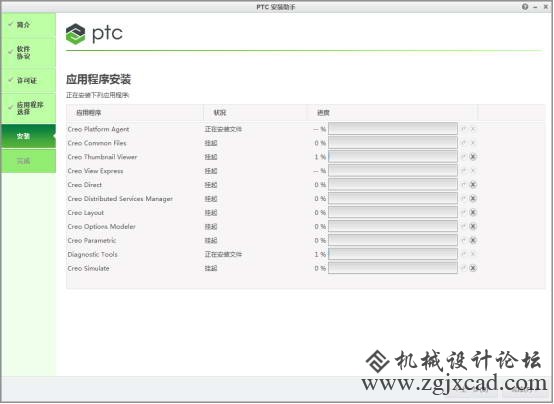Screen dimensions: 554x404
Task: Click 挂起 status link for Creo View Express
Action: point(211,171)
